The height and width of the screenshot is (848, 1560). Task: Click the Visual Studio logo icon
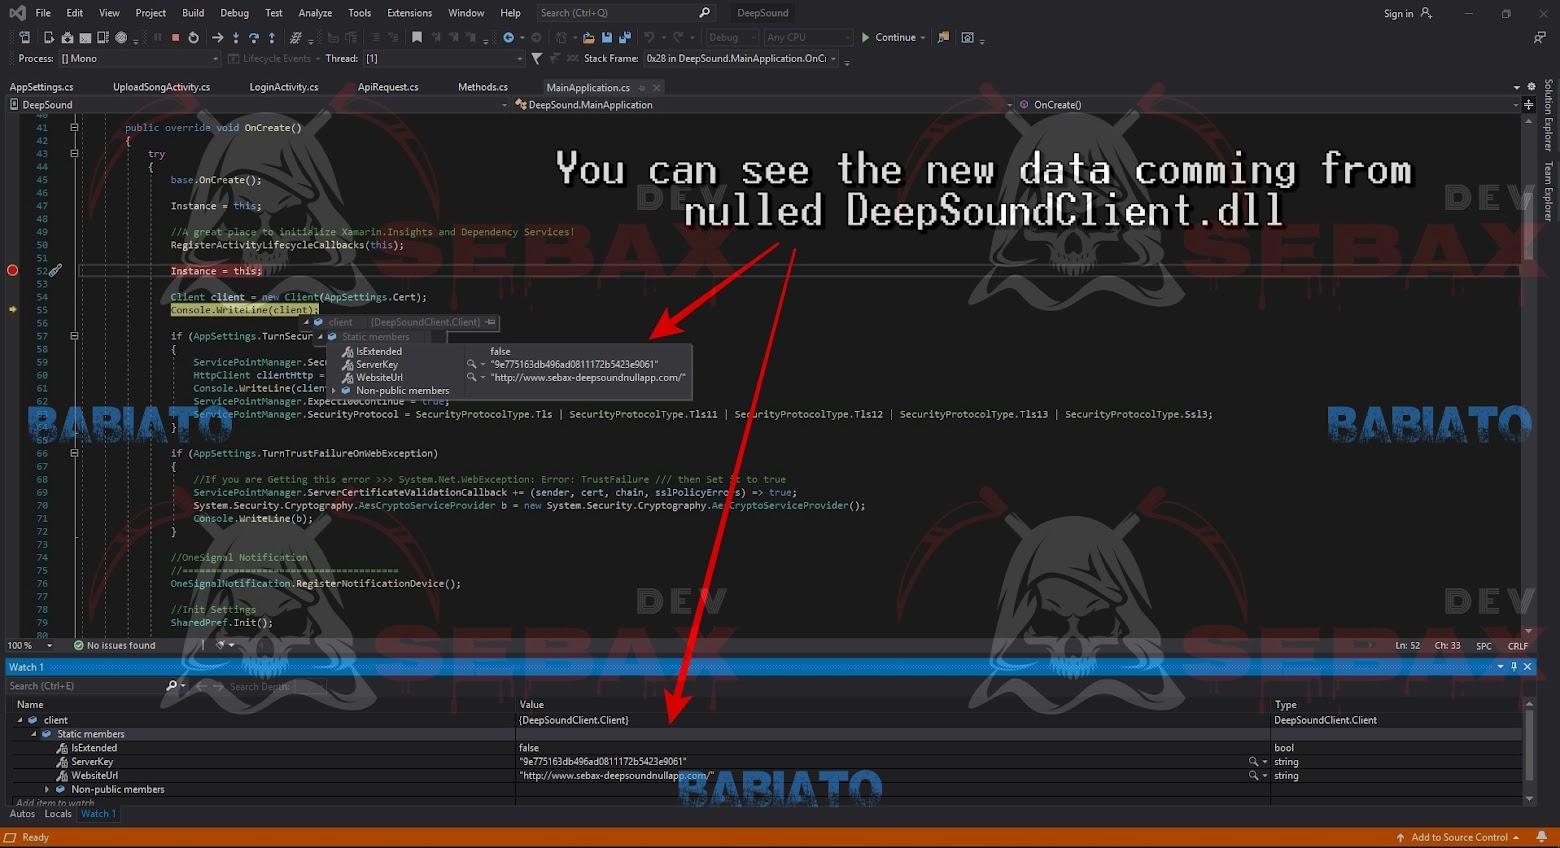tap(17, 13)
